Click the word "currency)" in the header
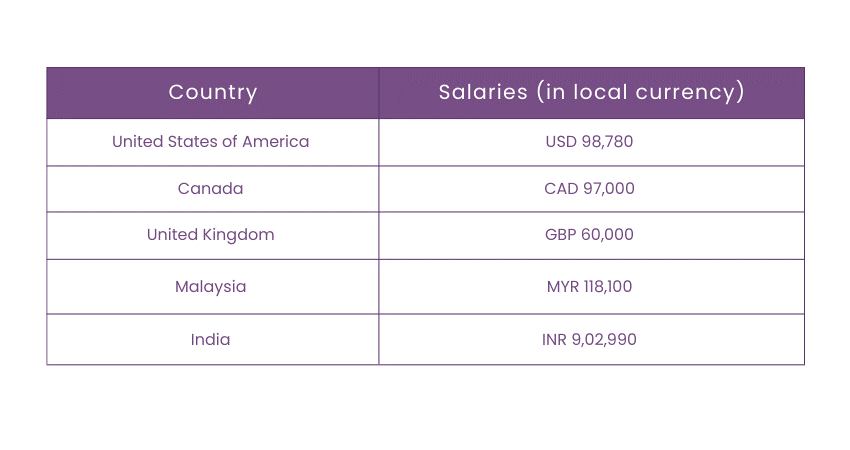 point(696,93)
